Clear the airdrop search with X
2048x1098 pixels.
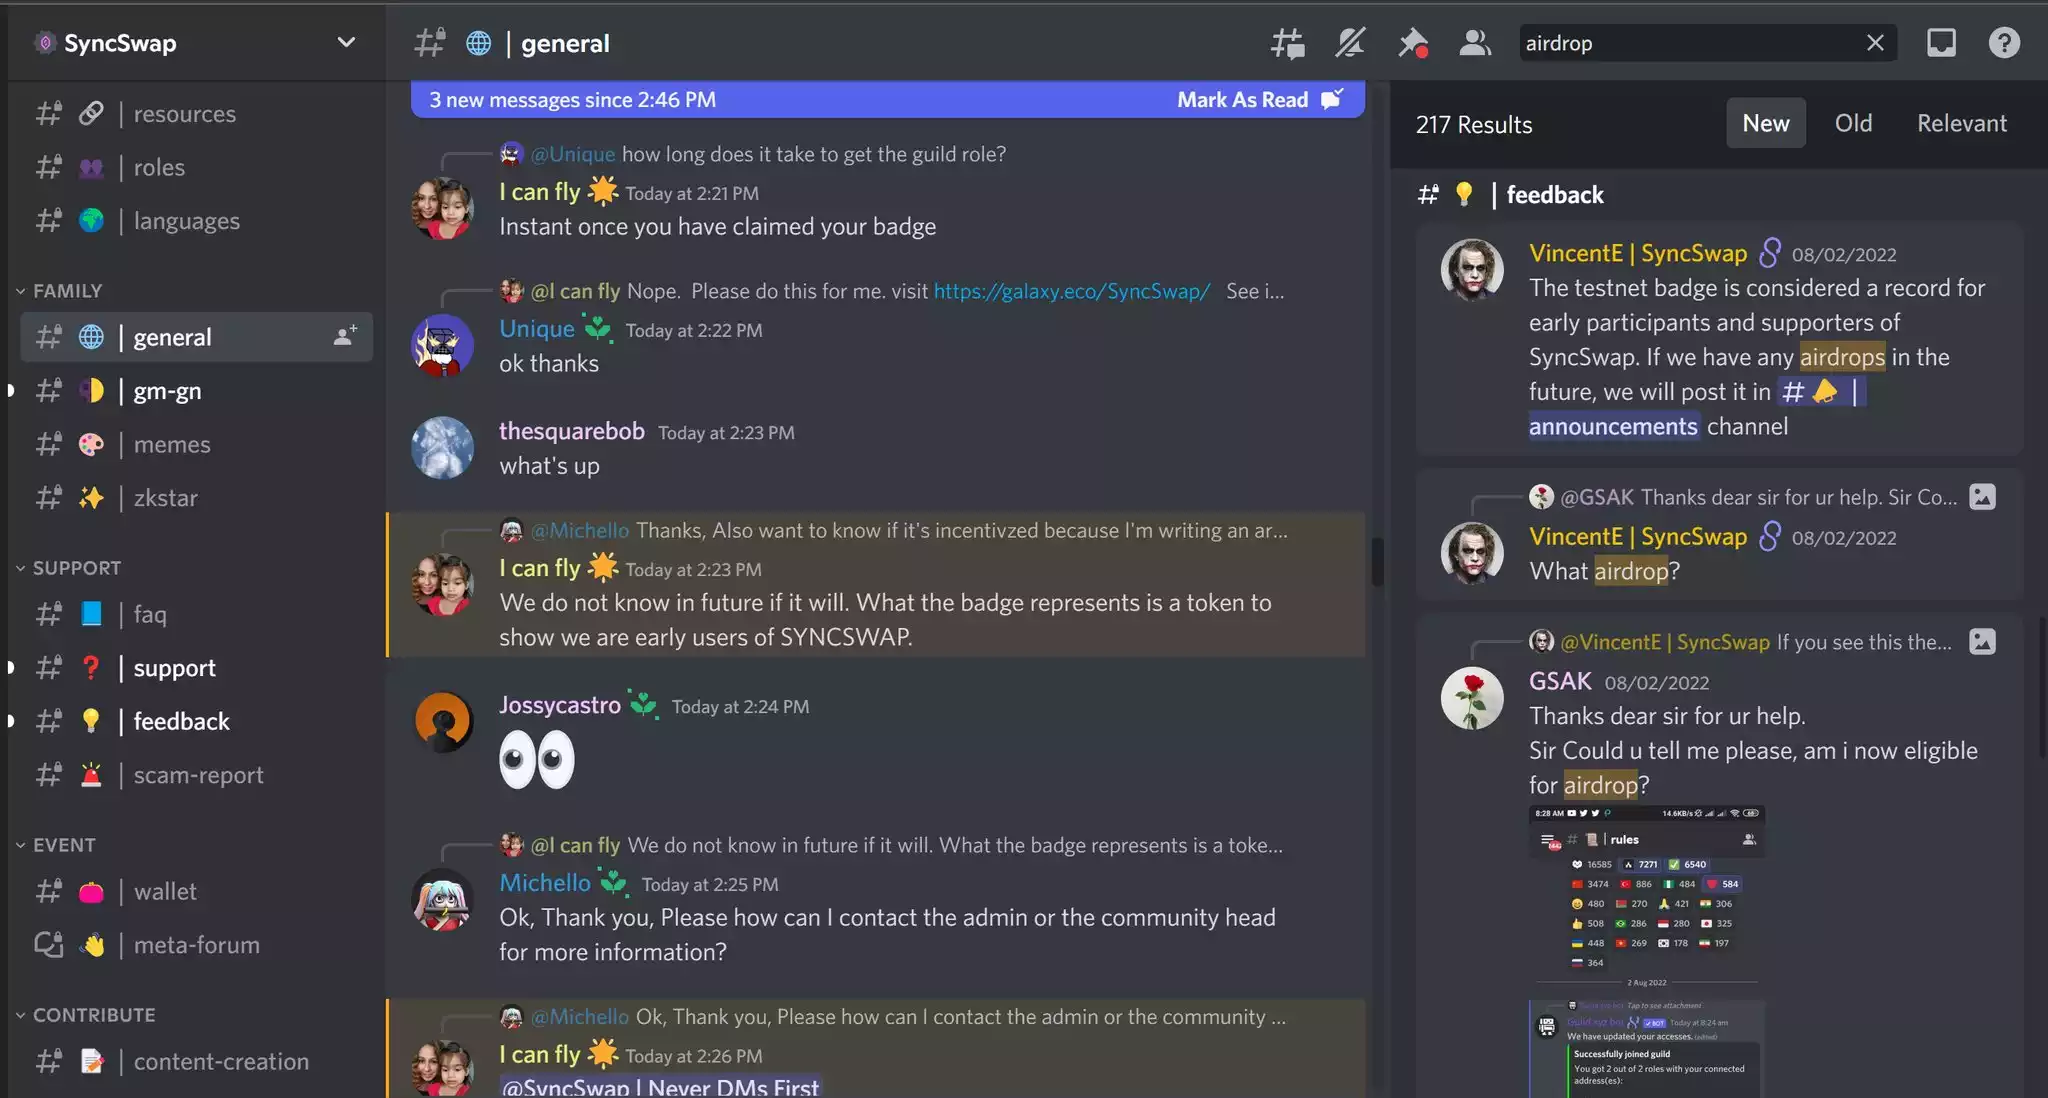pos(1875,43)
